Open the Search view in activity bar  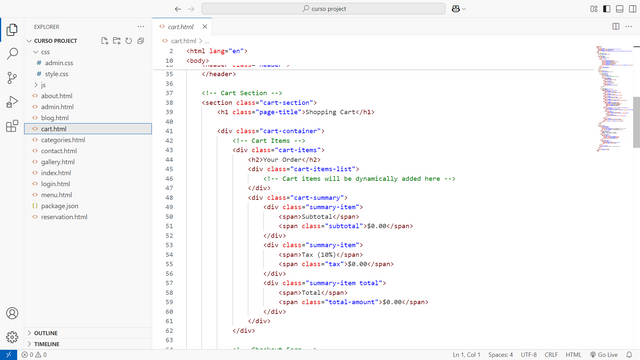point(12,53)
